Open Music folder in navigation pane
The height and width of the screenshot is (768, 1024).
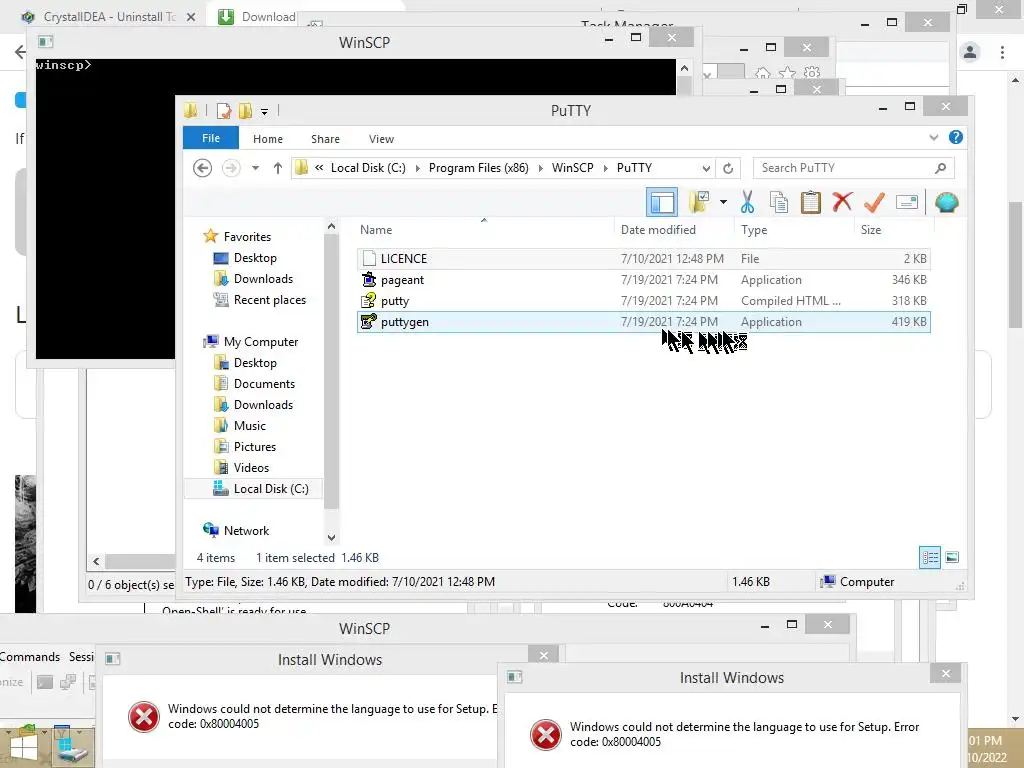(x=249, y=425)
